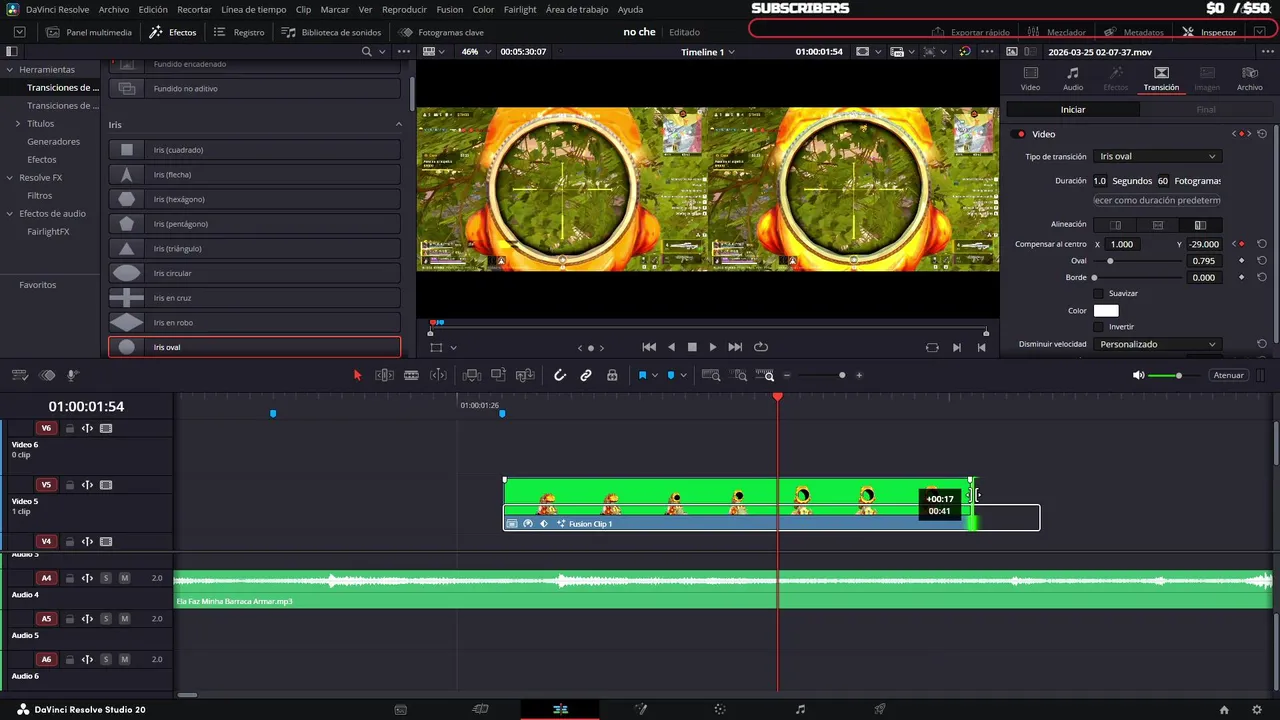Switch to the Video inspector tab
This screenshot has height=720, width=1280.
point(1030,79)
